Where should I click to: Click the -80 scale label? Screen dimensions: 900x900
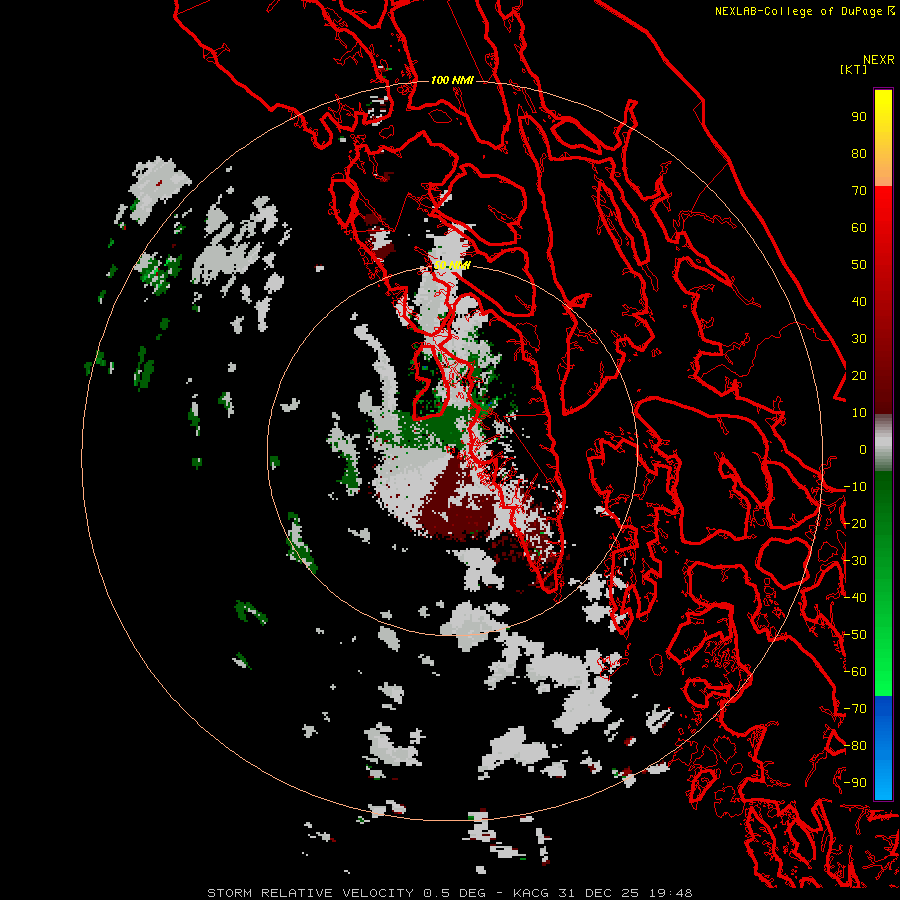coord(855,746)
